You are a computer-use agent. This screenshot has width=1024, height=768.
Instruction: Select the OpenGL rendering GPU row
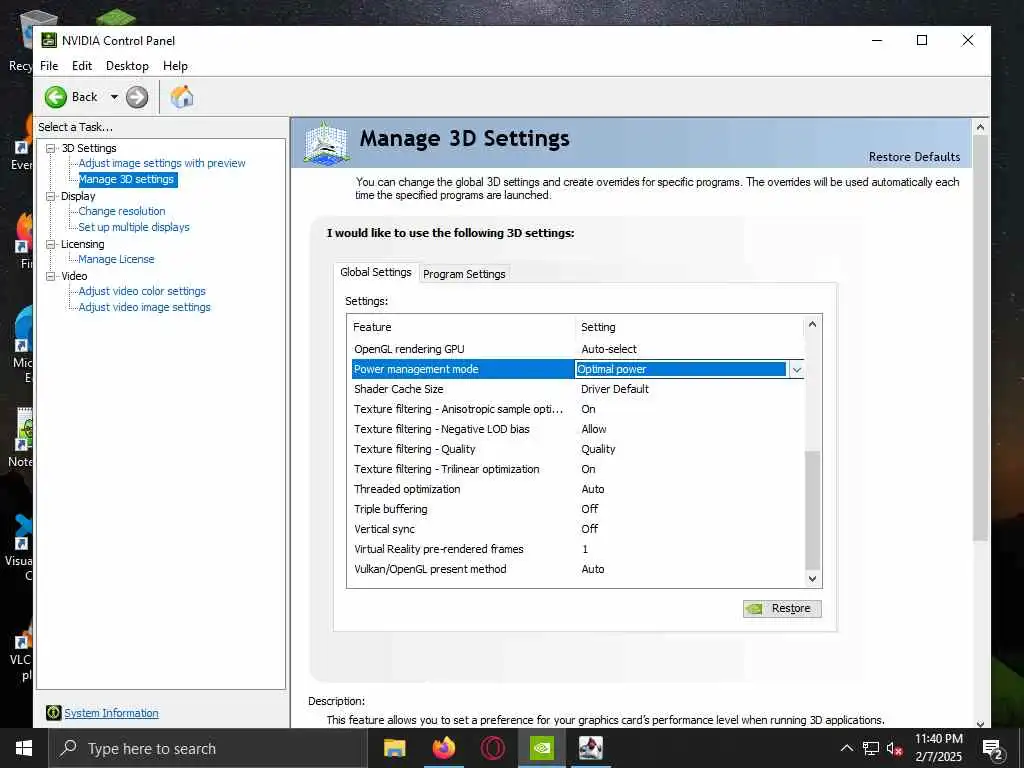click(577, 349)
